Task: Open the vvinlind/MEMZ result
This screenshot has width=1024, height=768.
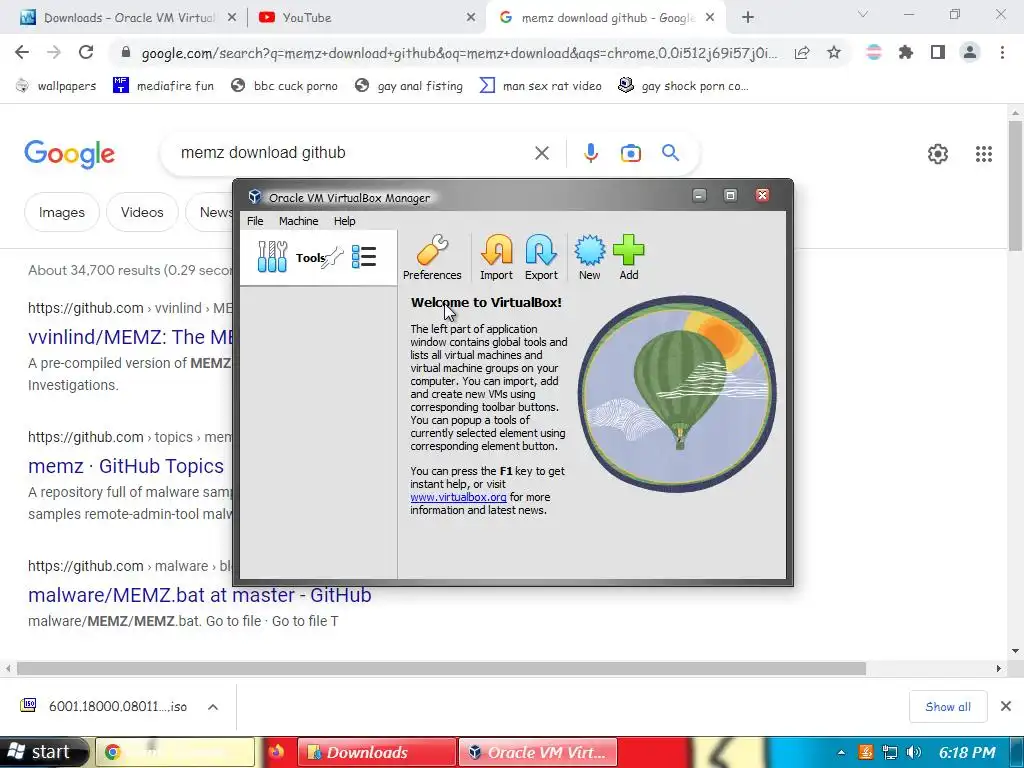Action: coord(131,337)
